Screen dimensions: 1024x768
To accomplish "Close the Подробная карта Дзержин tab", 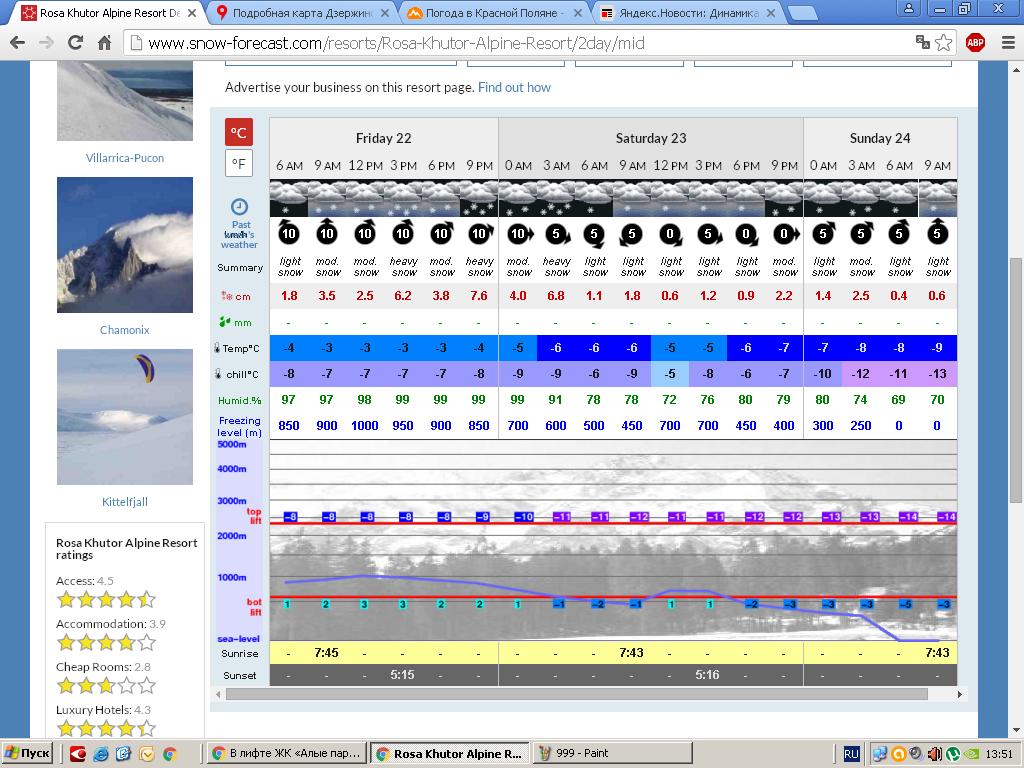I will 385,13.
